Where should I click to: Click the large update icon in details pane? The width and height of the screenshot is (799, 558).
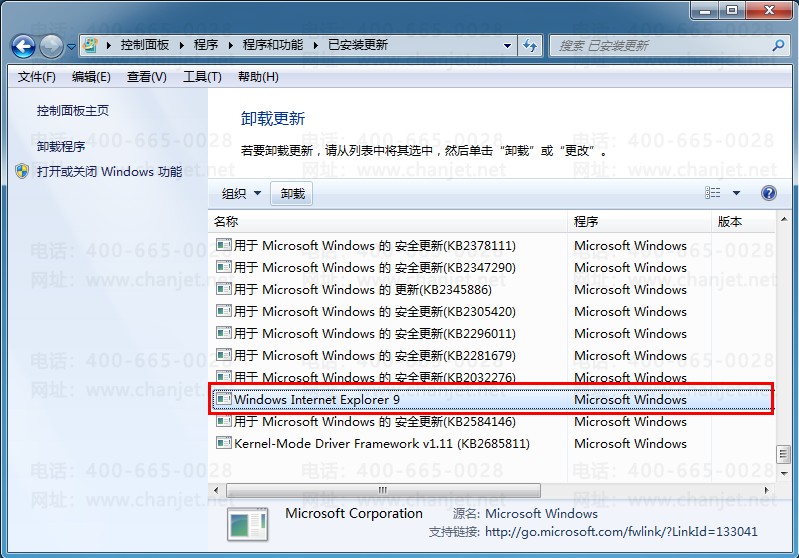248,524
